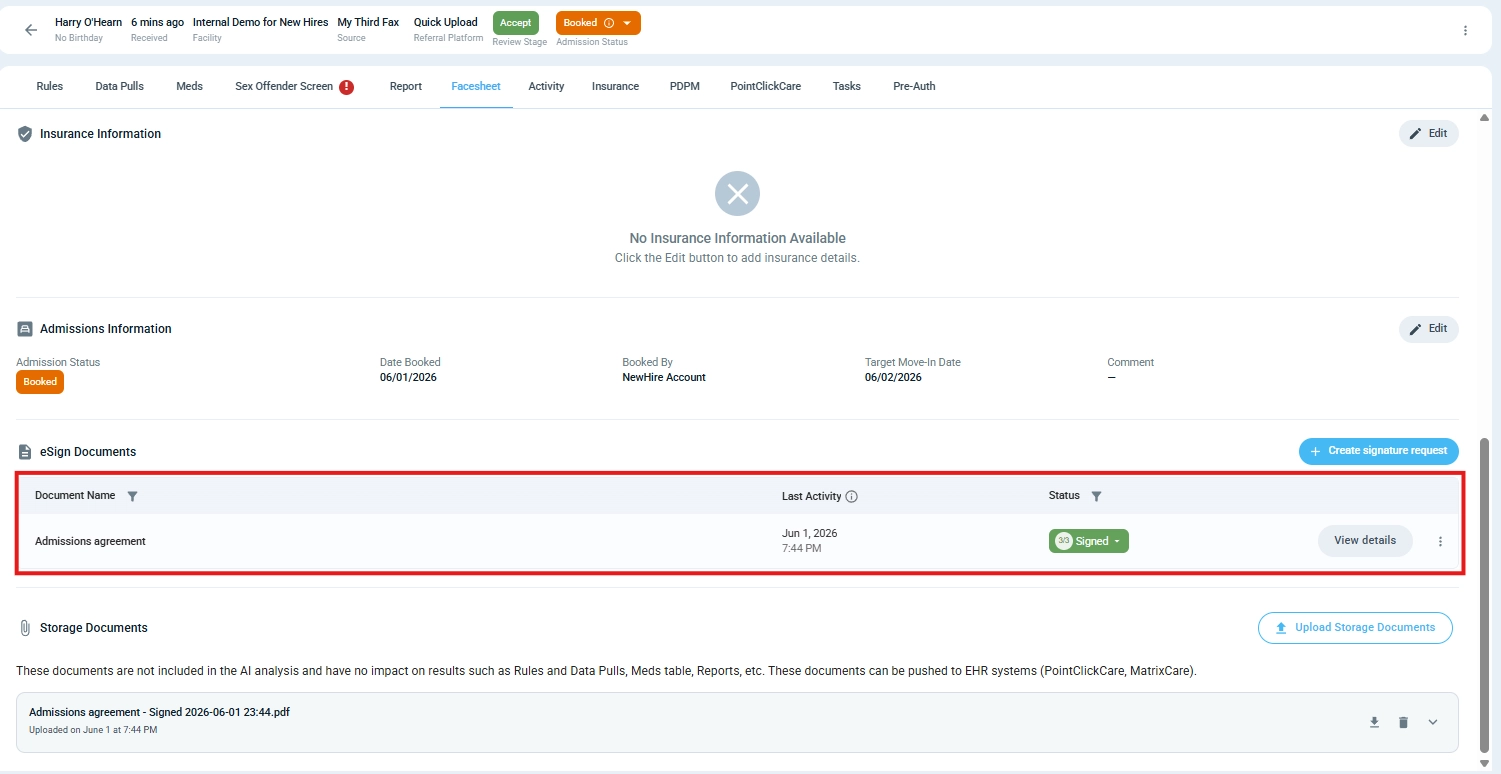Click the Date Booked value 06/01/2026
The width and height of the screenshot is (1501, 774).
408,377
